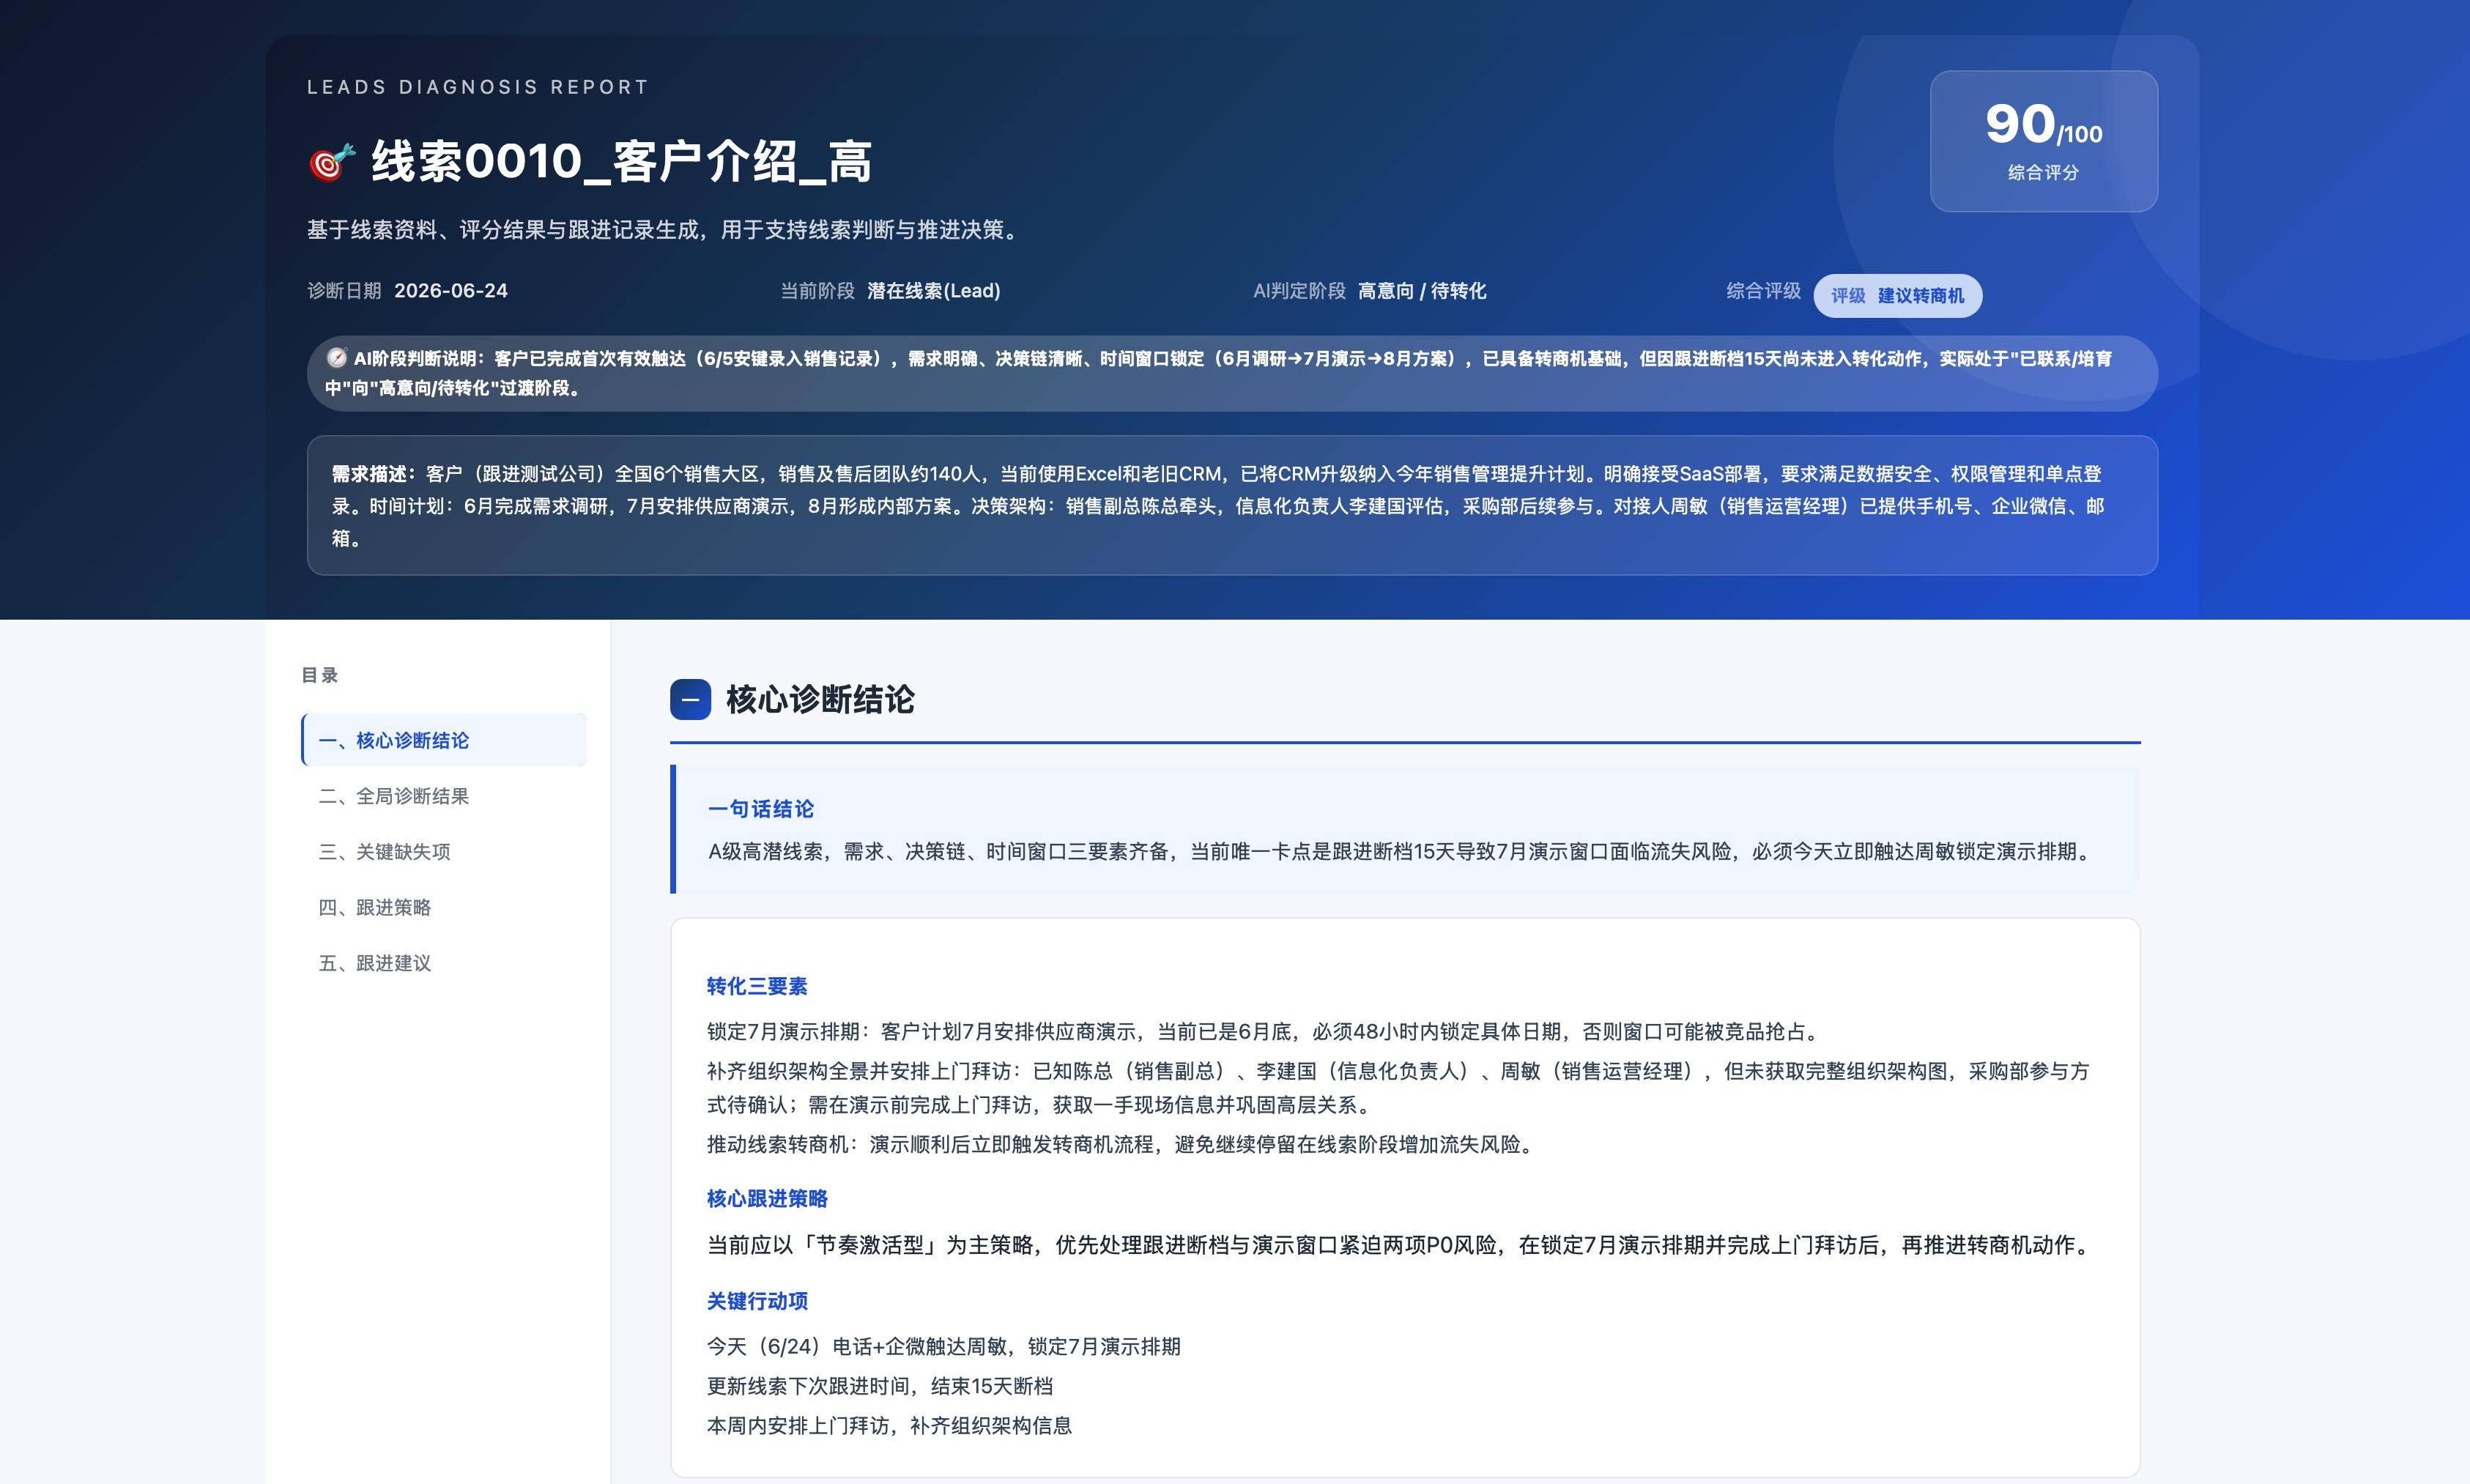Click the 评级 建议转商机 badge
Screen dimensions: 2470x1484
(x=1897, y=296)
